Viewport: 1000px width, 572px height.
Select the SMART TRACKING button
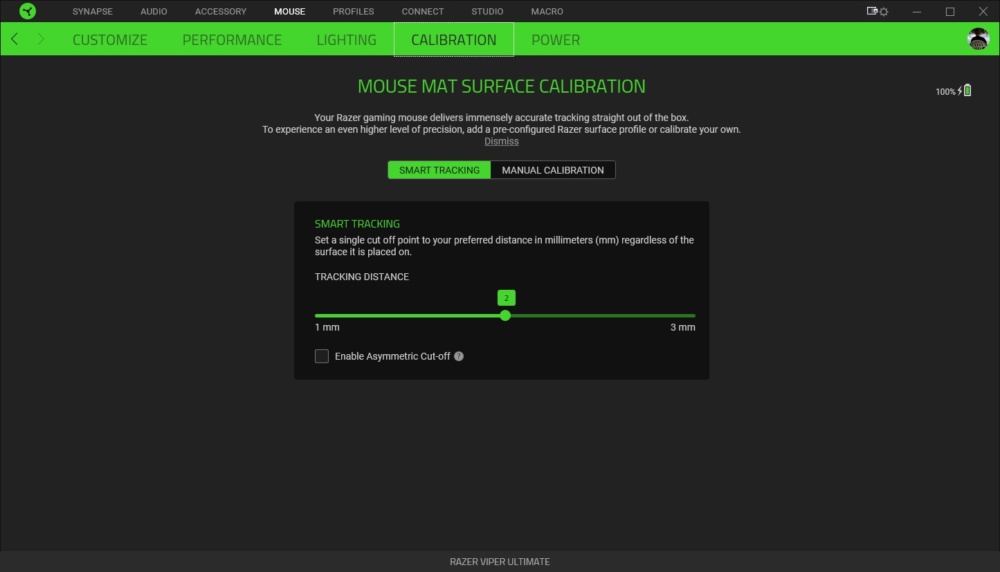439,170
